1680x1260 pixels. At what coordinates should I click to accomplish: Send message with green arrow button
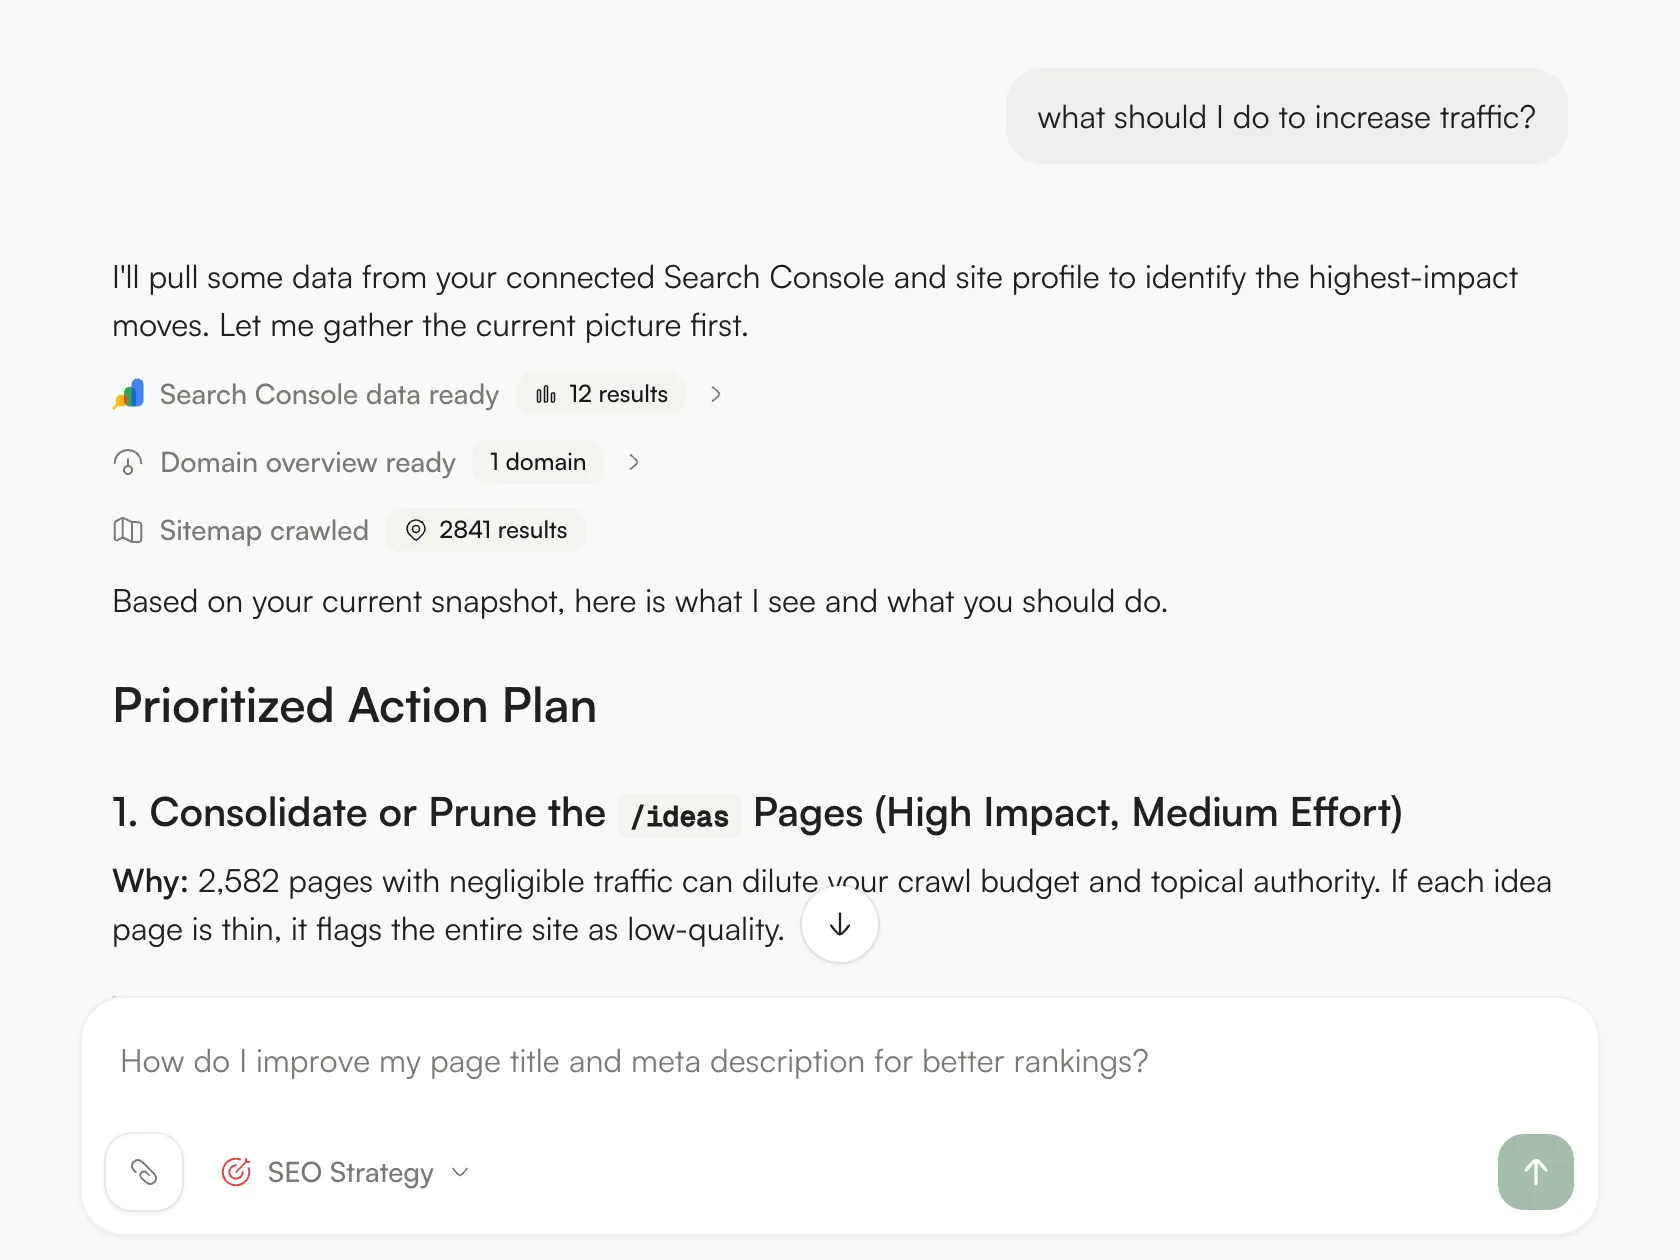point(1536,1172)
